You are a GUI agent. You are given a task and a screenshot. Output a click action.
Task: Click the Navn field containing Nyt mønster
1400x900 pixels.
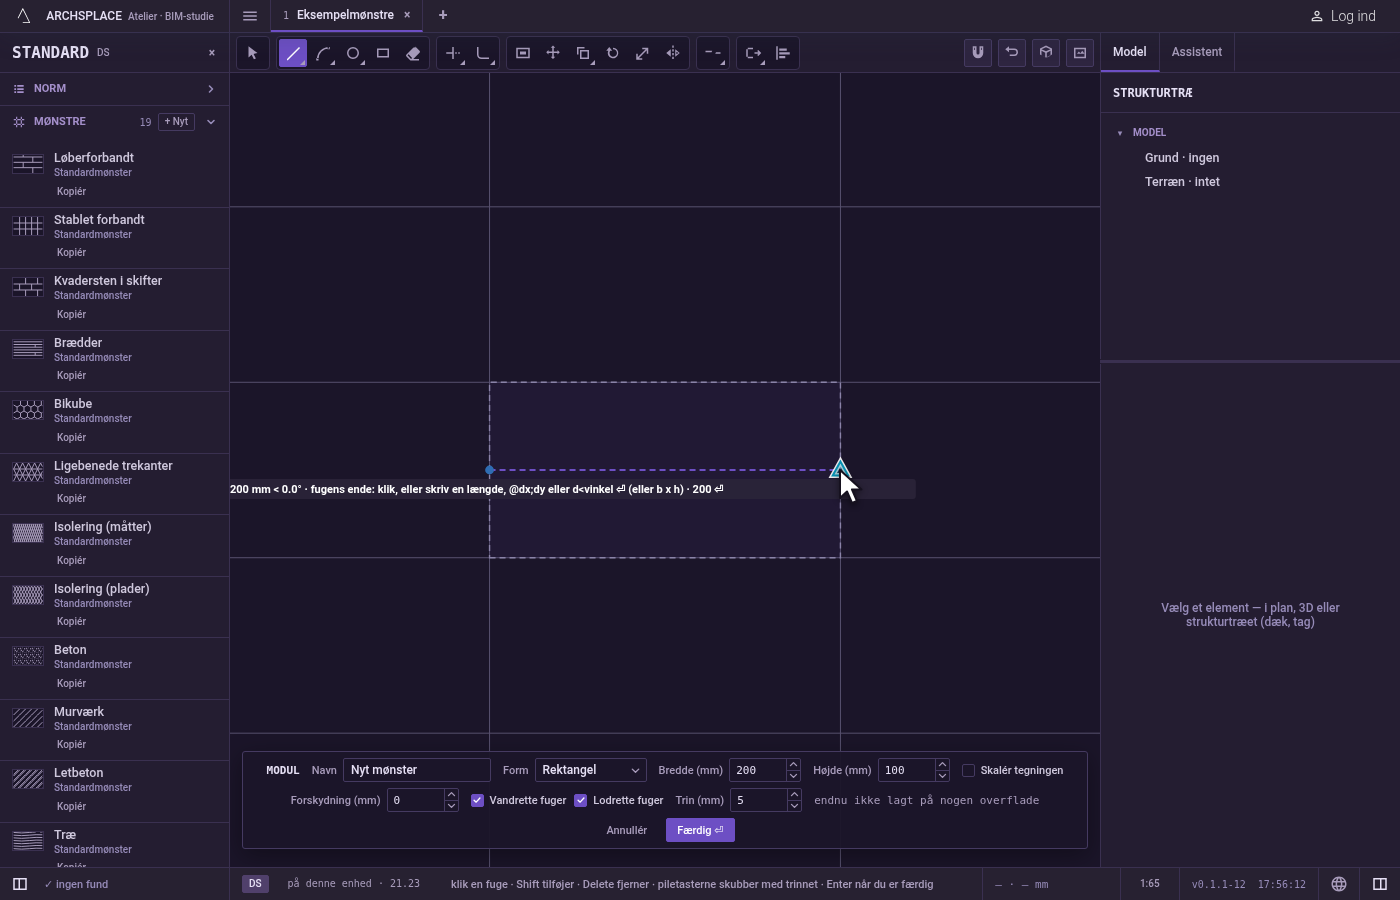pos(417,770)
